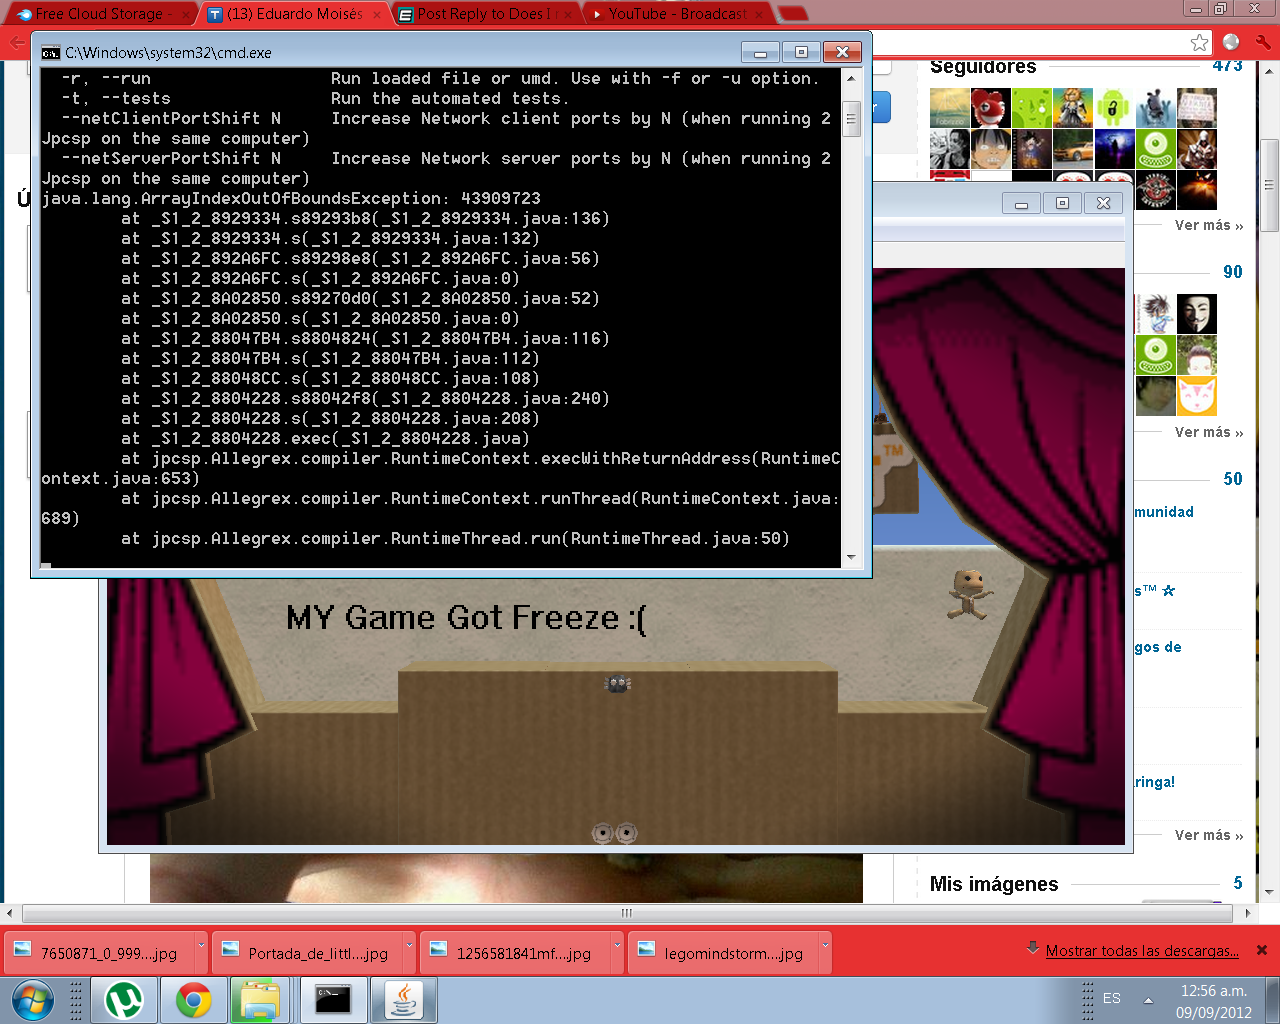The image size is (1280, 1024).
Task: Switch to the Free Cloud Storage tab
Action: coord(98,14)
